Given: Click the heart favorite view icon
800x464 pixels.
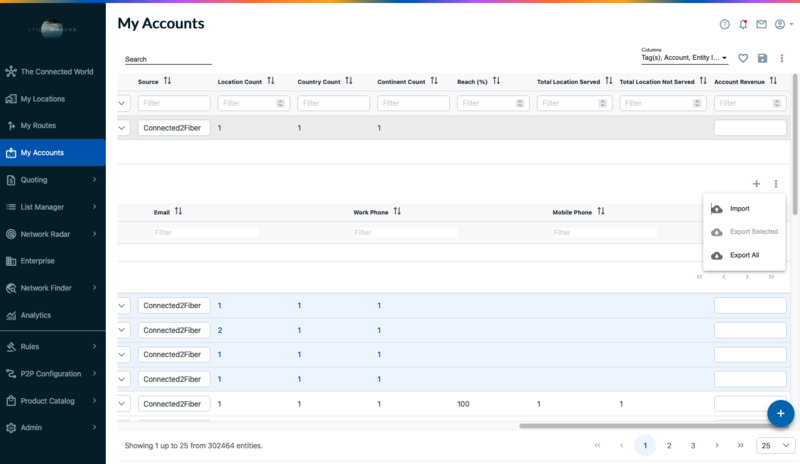Looking at the screenshot, I should point(743,59).
